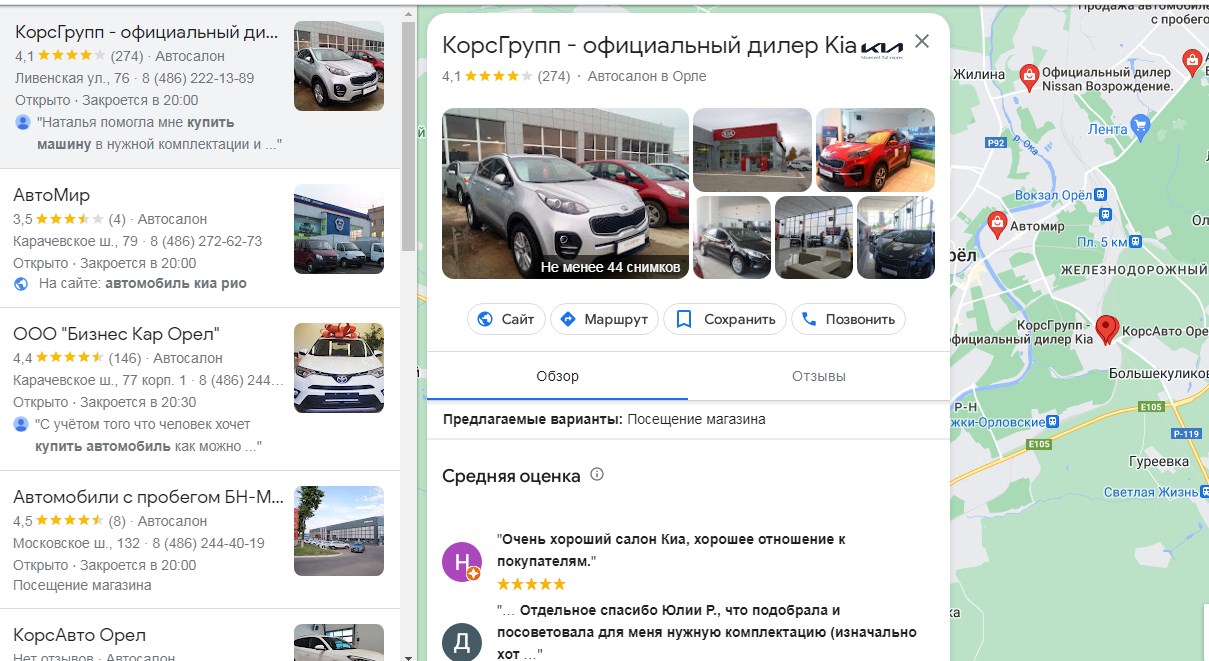Click the Вокзал Орёл train station icon
This screenshot has width=1209, height=661.
point(1104,214)
